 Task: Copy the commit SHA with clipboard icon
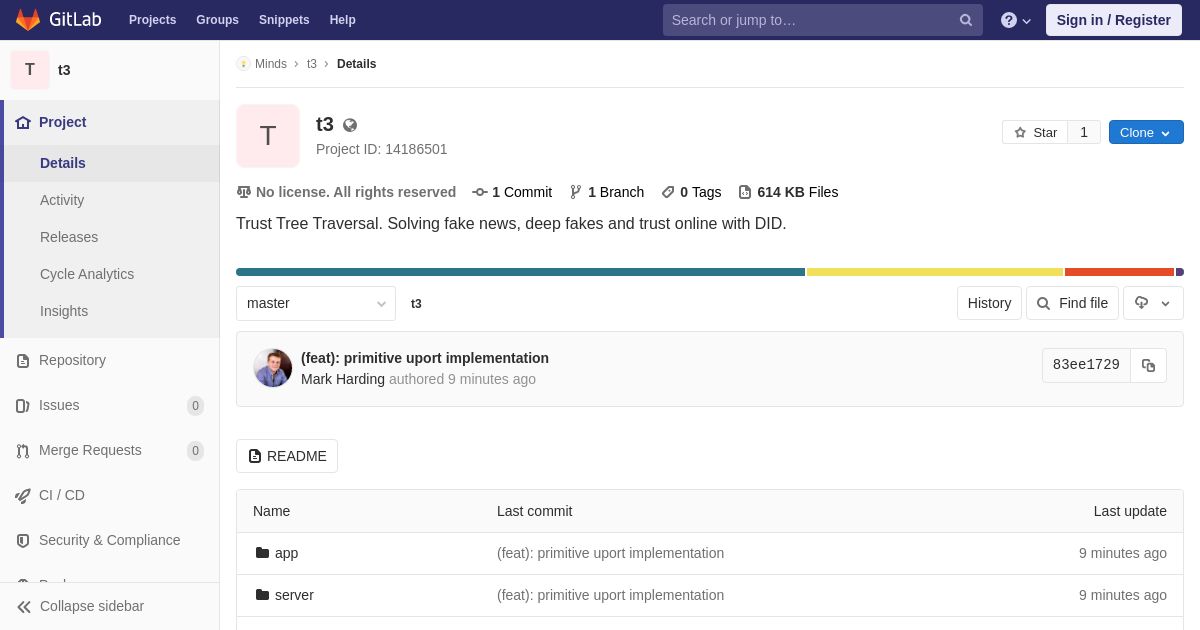point(1148,365)
